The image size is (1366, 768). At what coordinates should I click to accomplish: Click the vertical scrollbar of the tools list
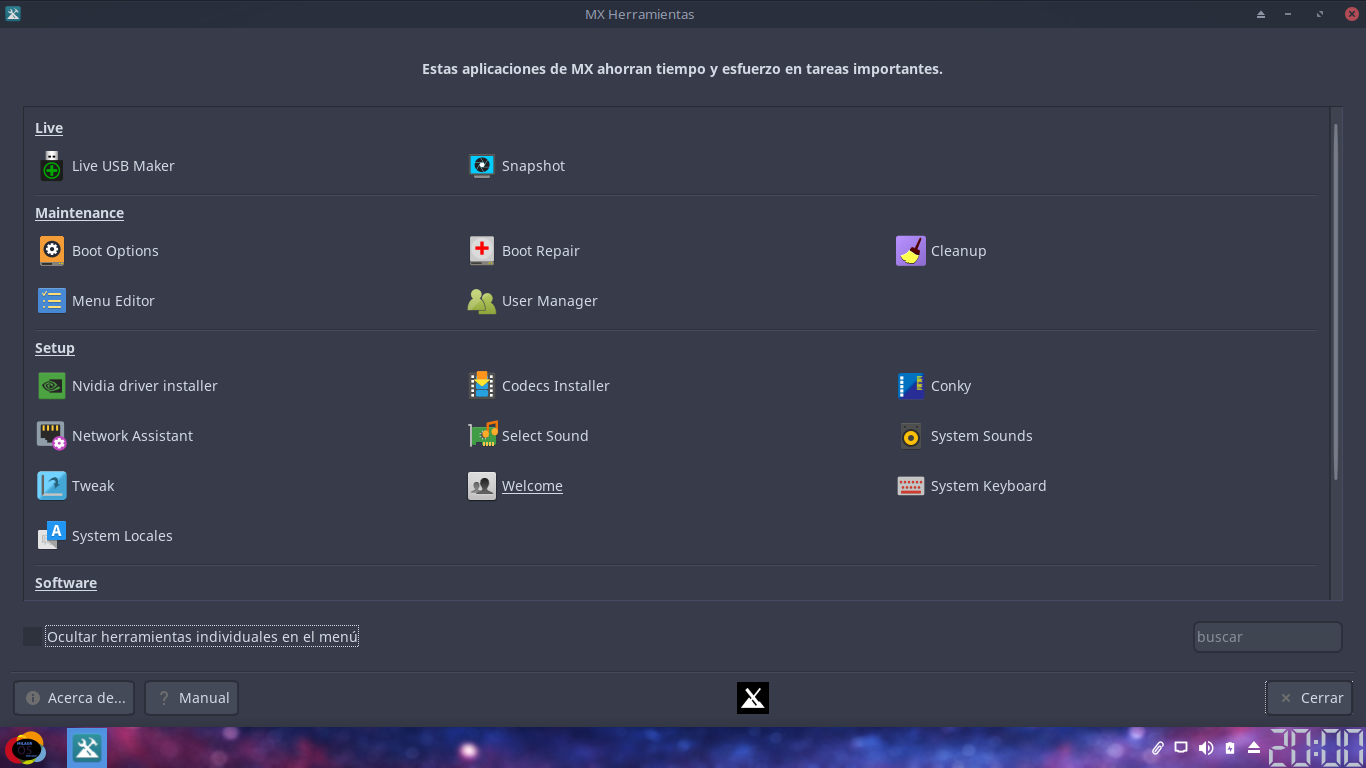[x=1336, y=300]
